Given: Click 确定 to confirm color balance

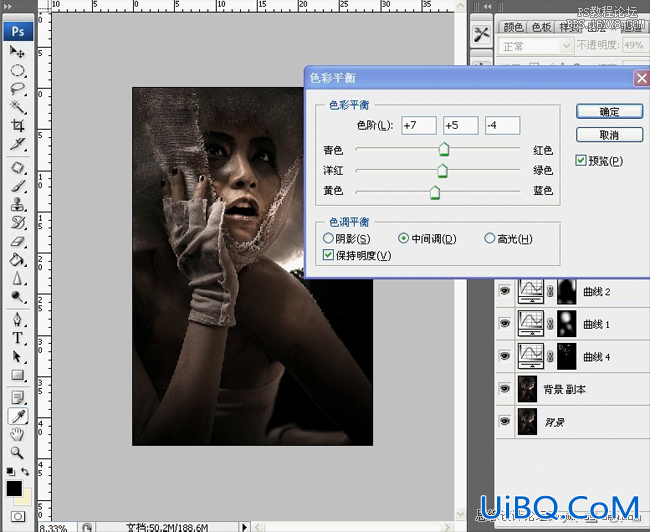Looking at the screenshot, I should 609,111.
